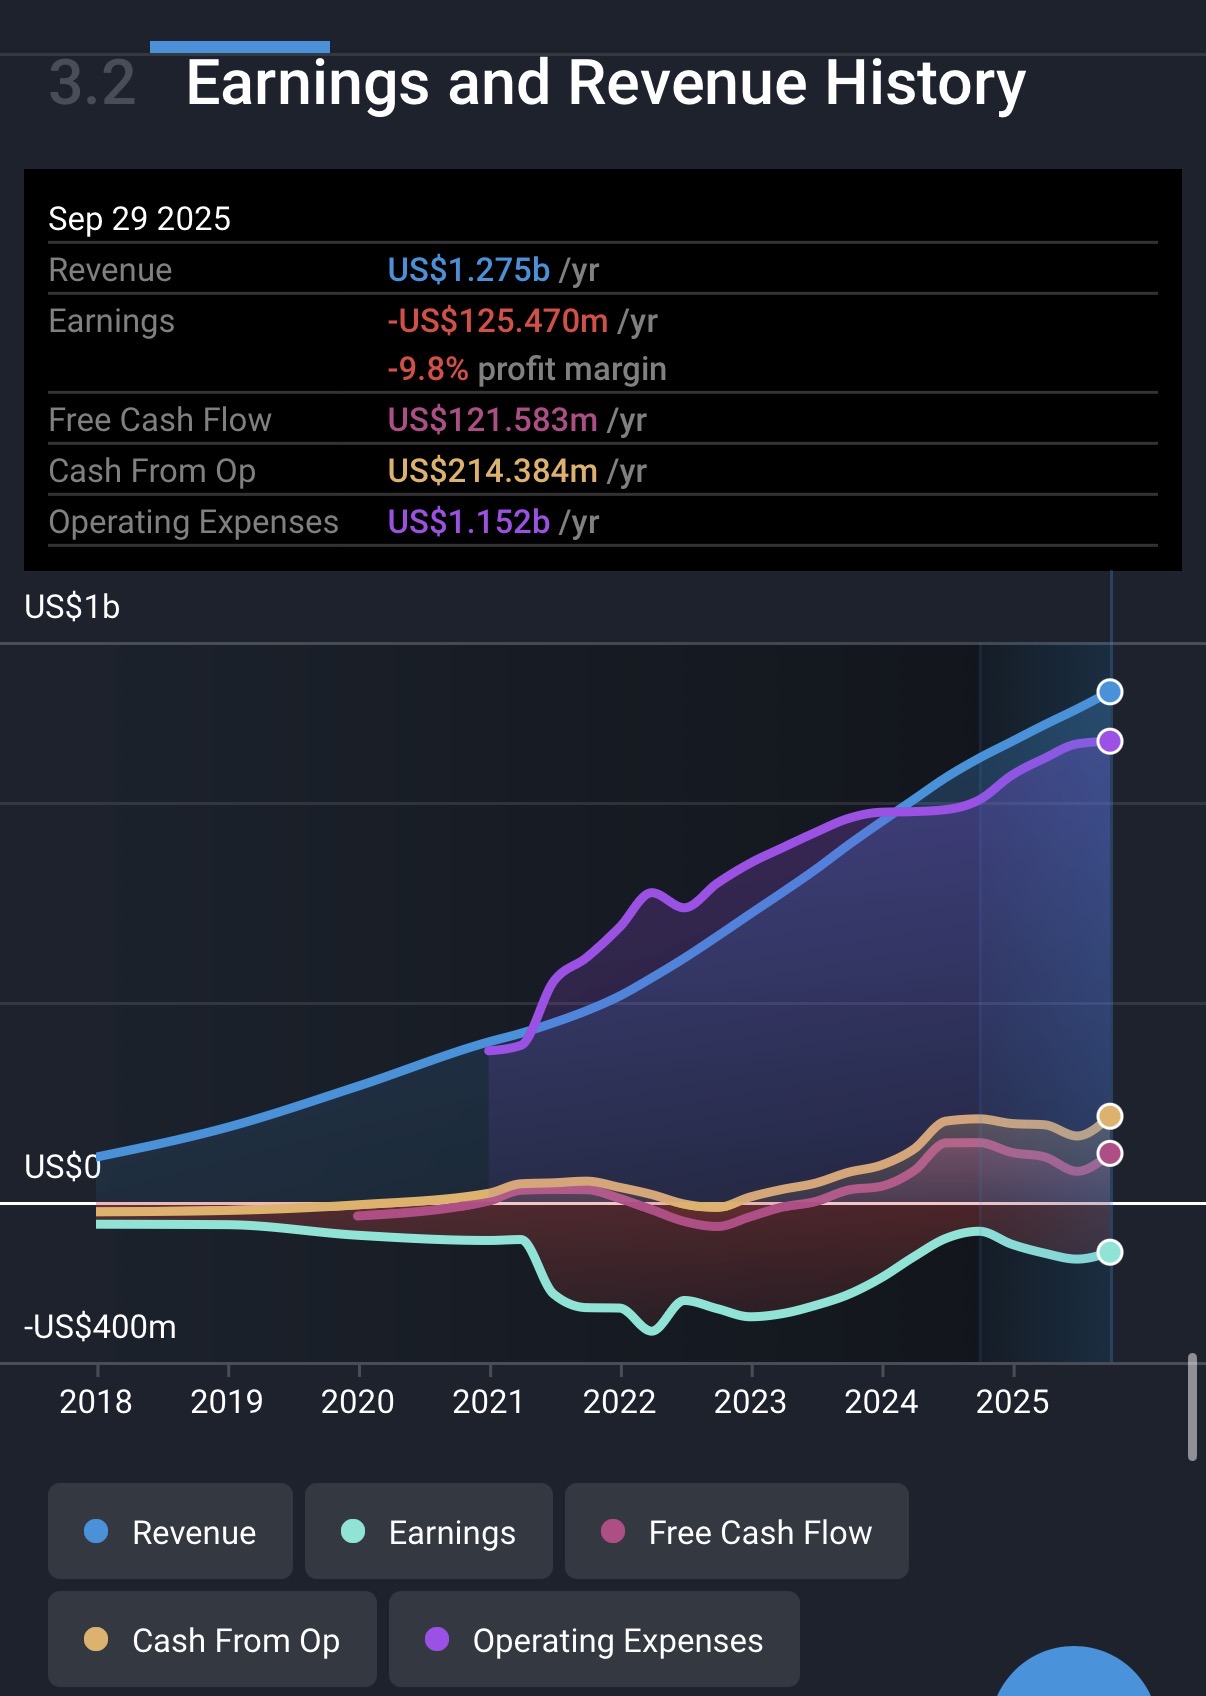1206x1696 pixels.
Task: Select 2021 on the chart timeline
Action: 488,1402
